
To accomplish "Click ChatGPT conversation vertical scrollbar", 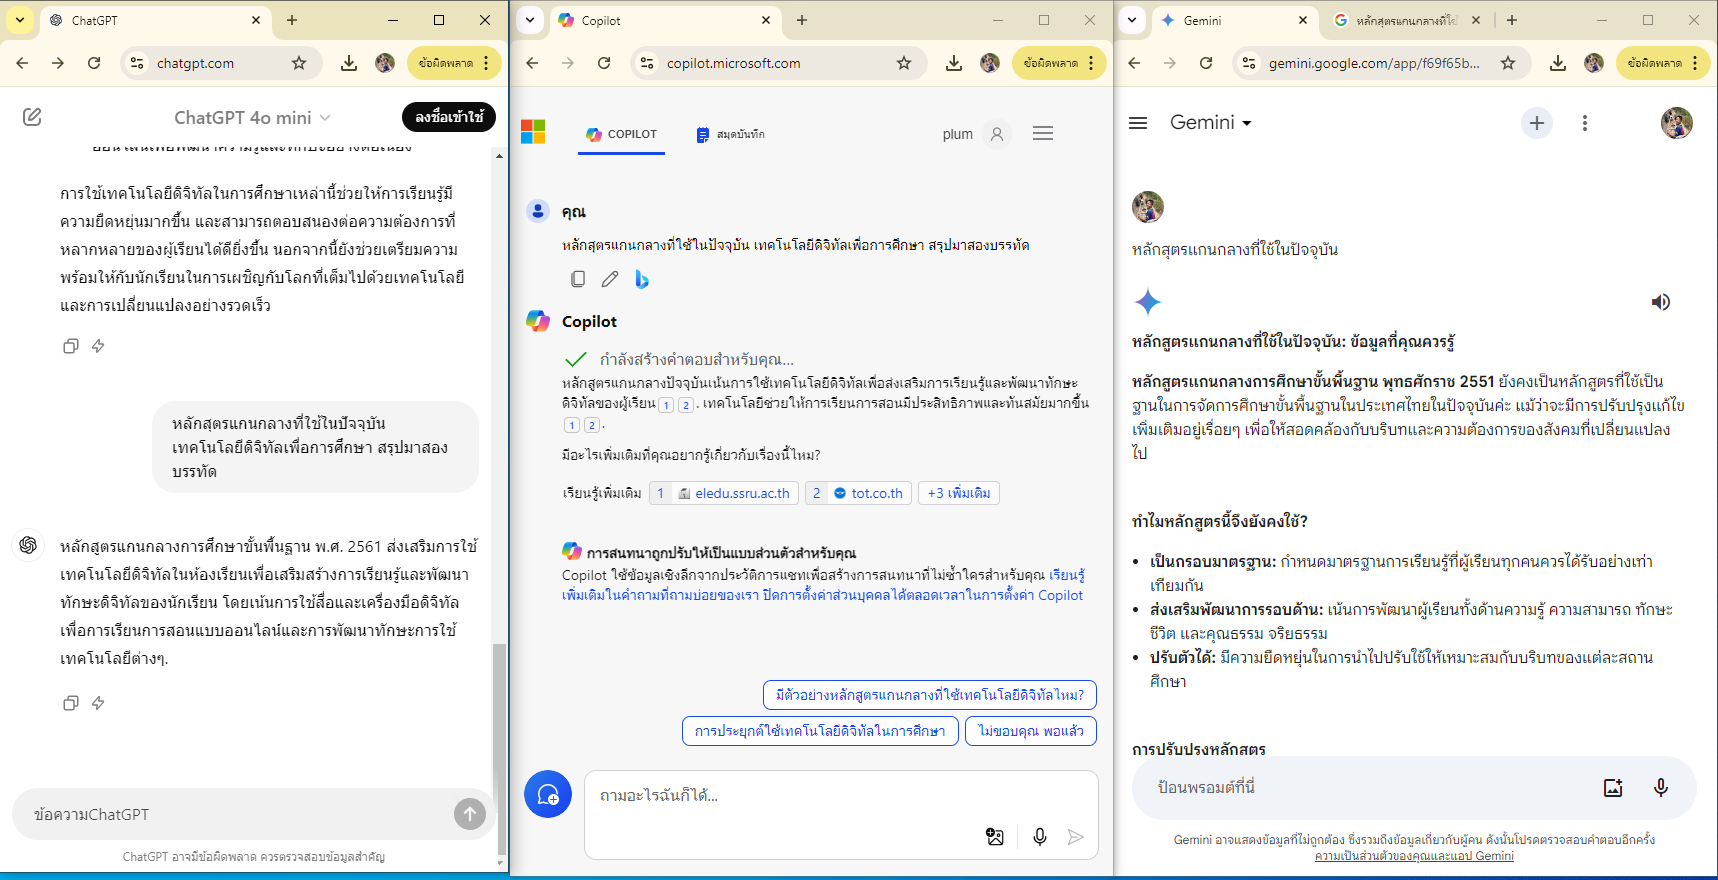I will pos(499,700).
